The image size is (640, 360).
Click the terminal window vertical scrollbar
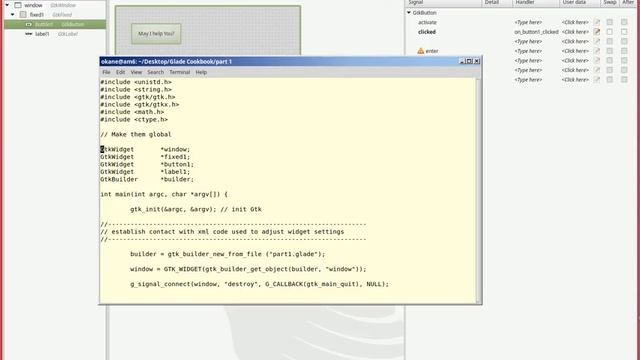pyautogui.click(x=478, y=191)
